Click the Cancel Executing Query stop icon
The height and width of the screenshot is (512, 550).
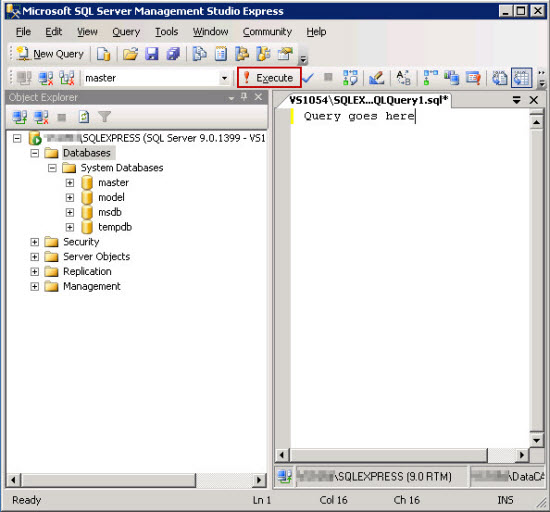click(x=328, y=77)
